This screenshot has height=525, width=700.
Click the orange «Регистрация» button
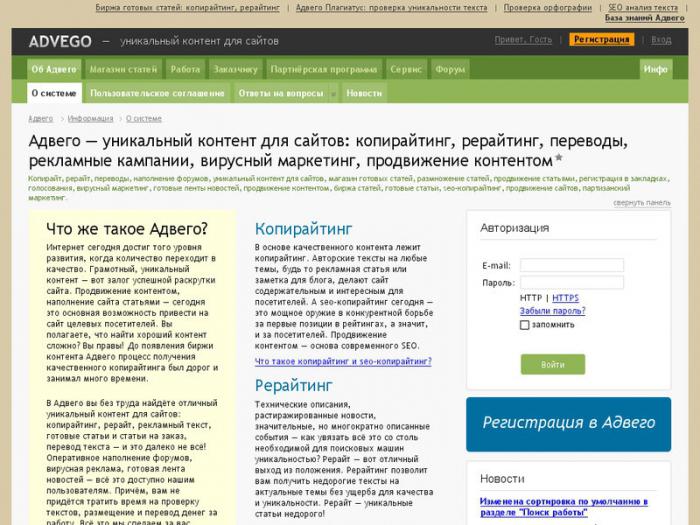click(x=601, y=40)
